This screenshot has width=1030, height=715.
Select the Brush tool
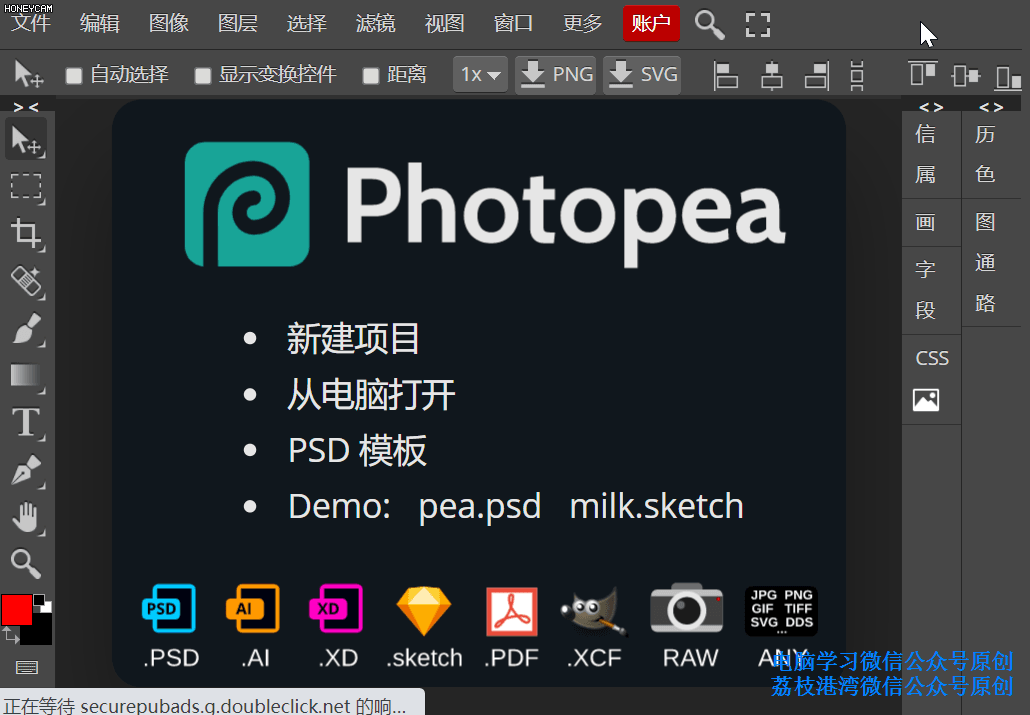click(x=26, y=329)
